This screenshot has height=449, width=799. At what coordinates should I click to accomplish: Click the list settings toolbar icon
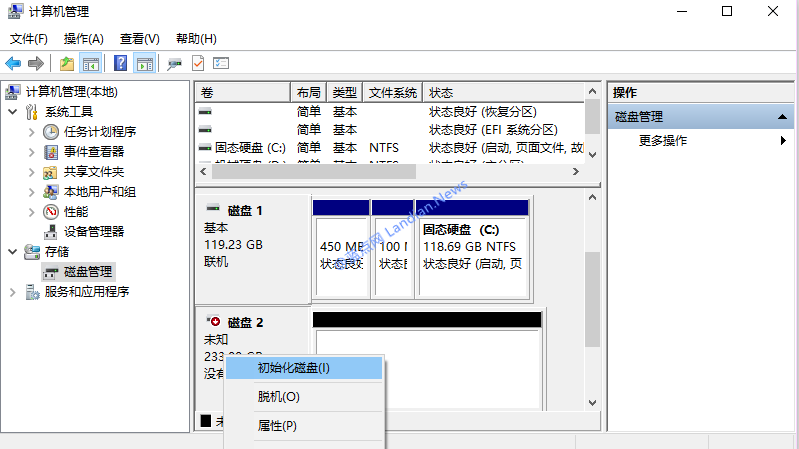coord(221,63)
